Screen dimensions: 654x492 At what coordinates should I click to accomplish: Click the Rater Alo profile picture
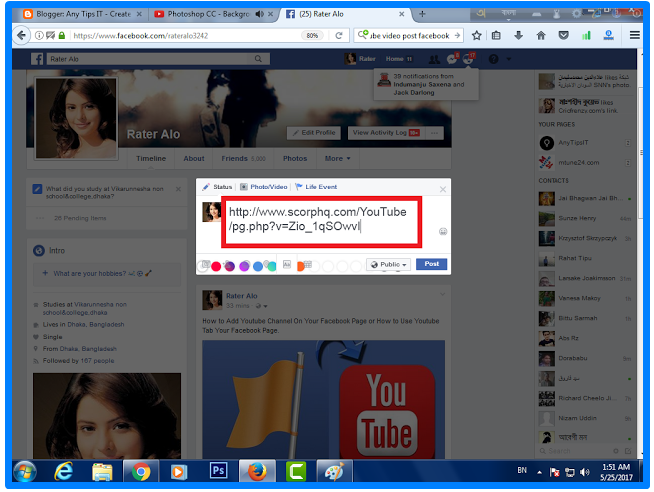(75, 118)
